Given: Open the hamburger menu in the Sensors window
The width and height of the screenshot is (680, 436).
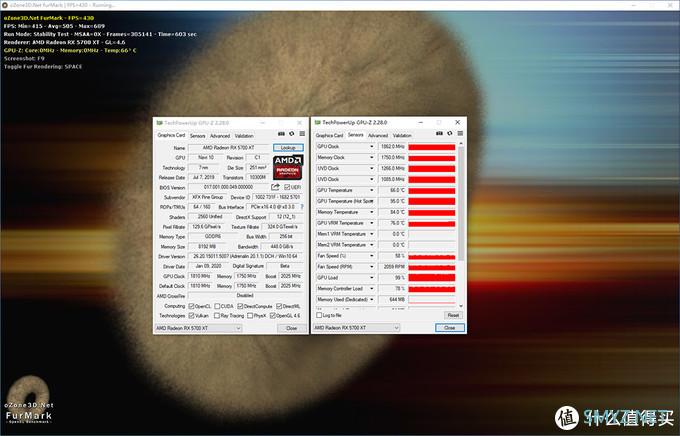Looking at the screenshot, I should (x=460, y=134).
